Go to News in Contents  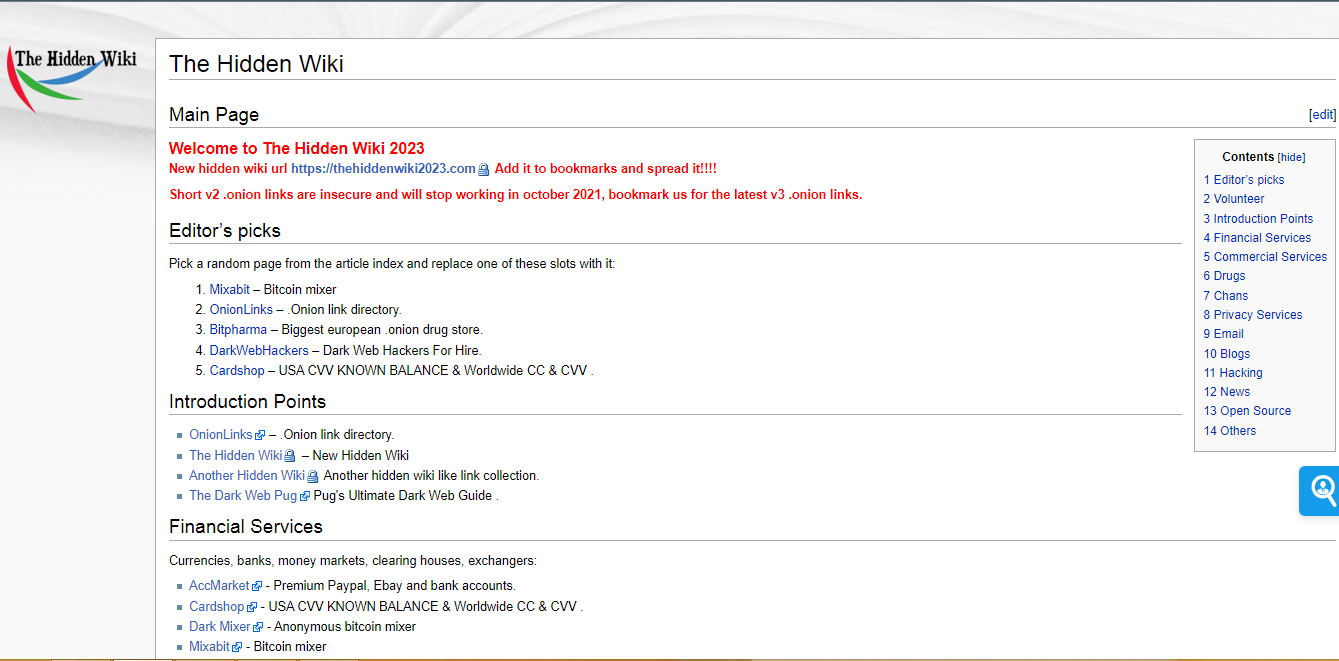click(1227, 392)
